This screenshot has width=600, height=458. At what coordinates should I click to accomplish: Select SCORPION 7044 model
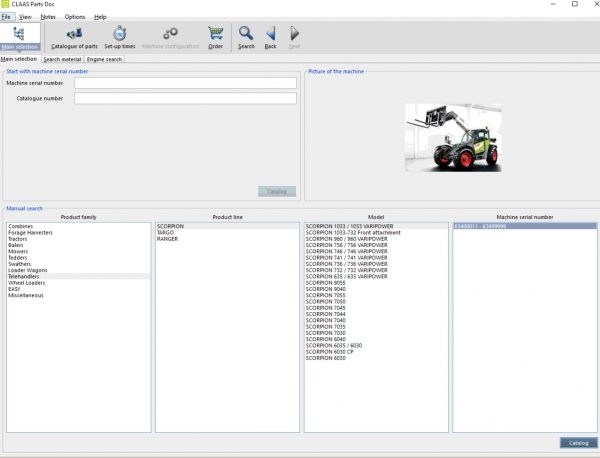[376, 314]
